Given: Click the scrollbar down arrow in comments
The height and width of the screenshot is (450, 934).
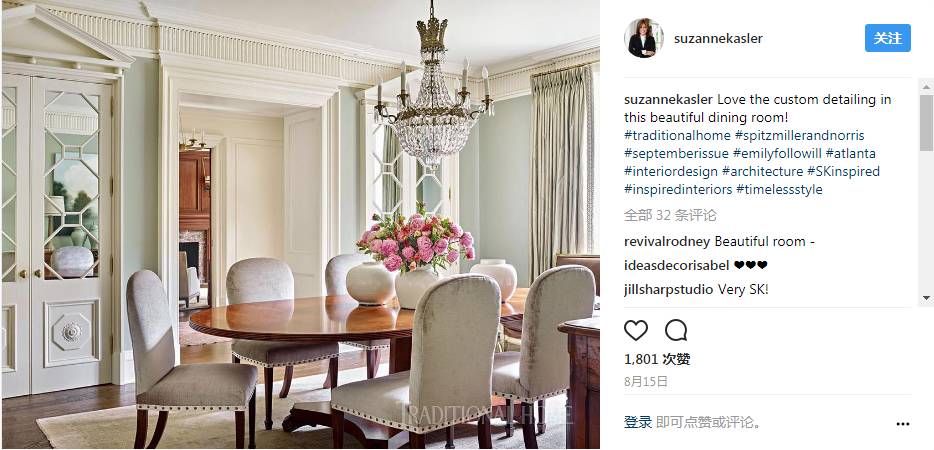Looking at the screenshot, I should tap(926, 297).
